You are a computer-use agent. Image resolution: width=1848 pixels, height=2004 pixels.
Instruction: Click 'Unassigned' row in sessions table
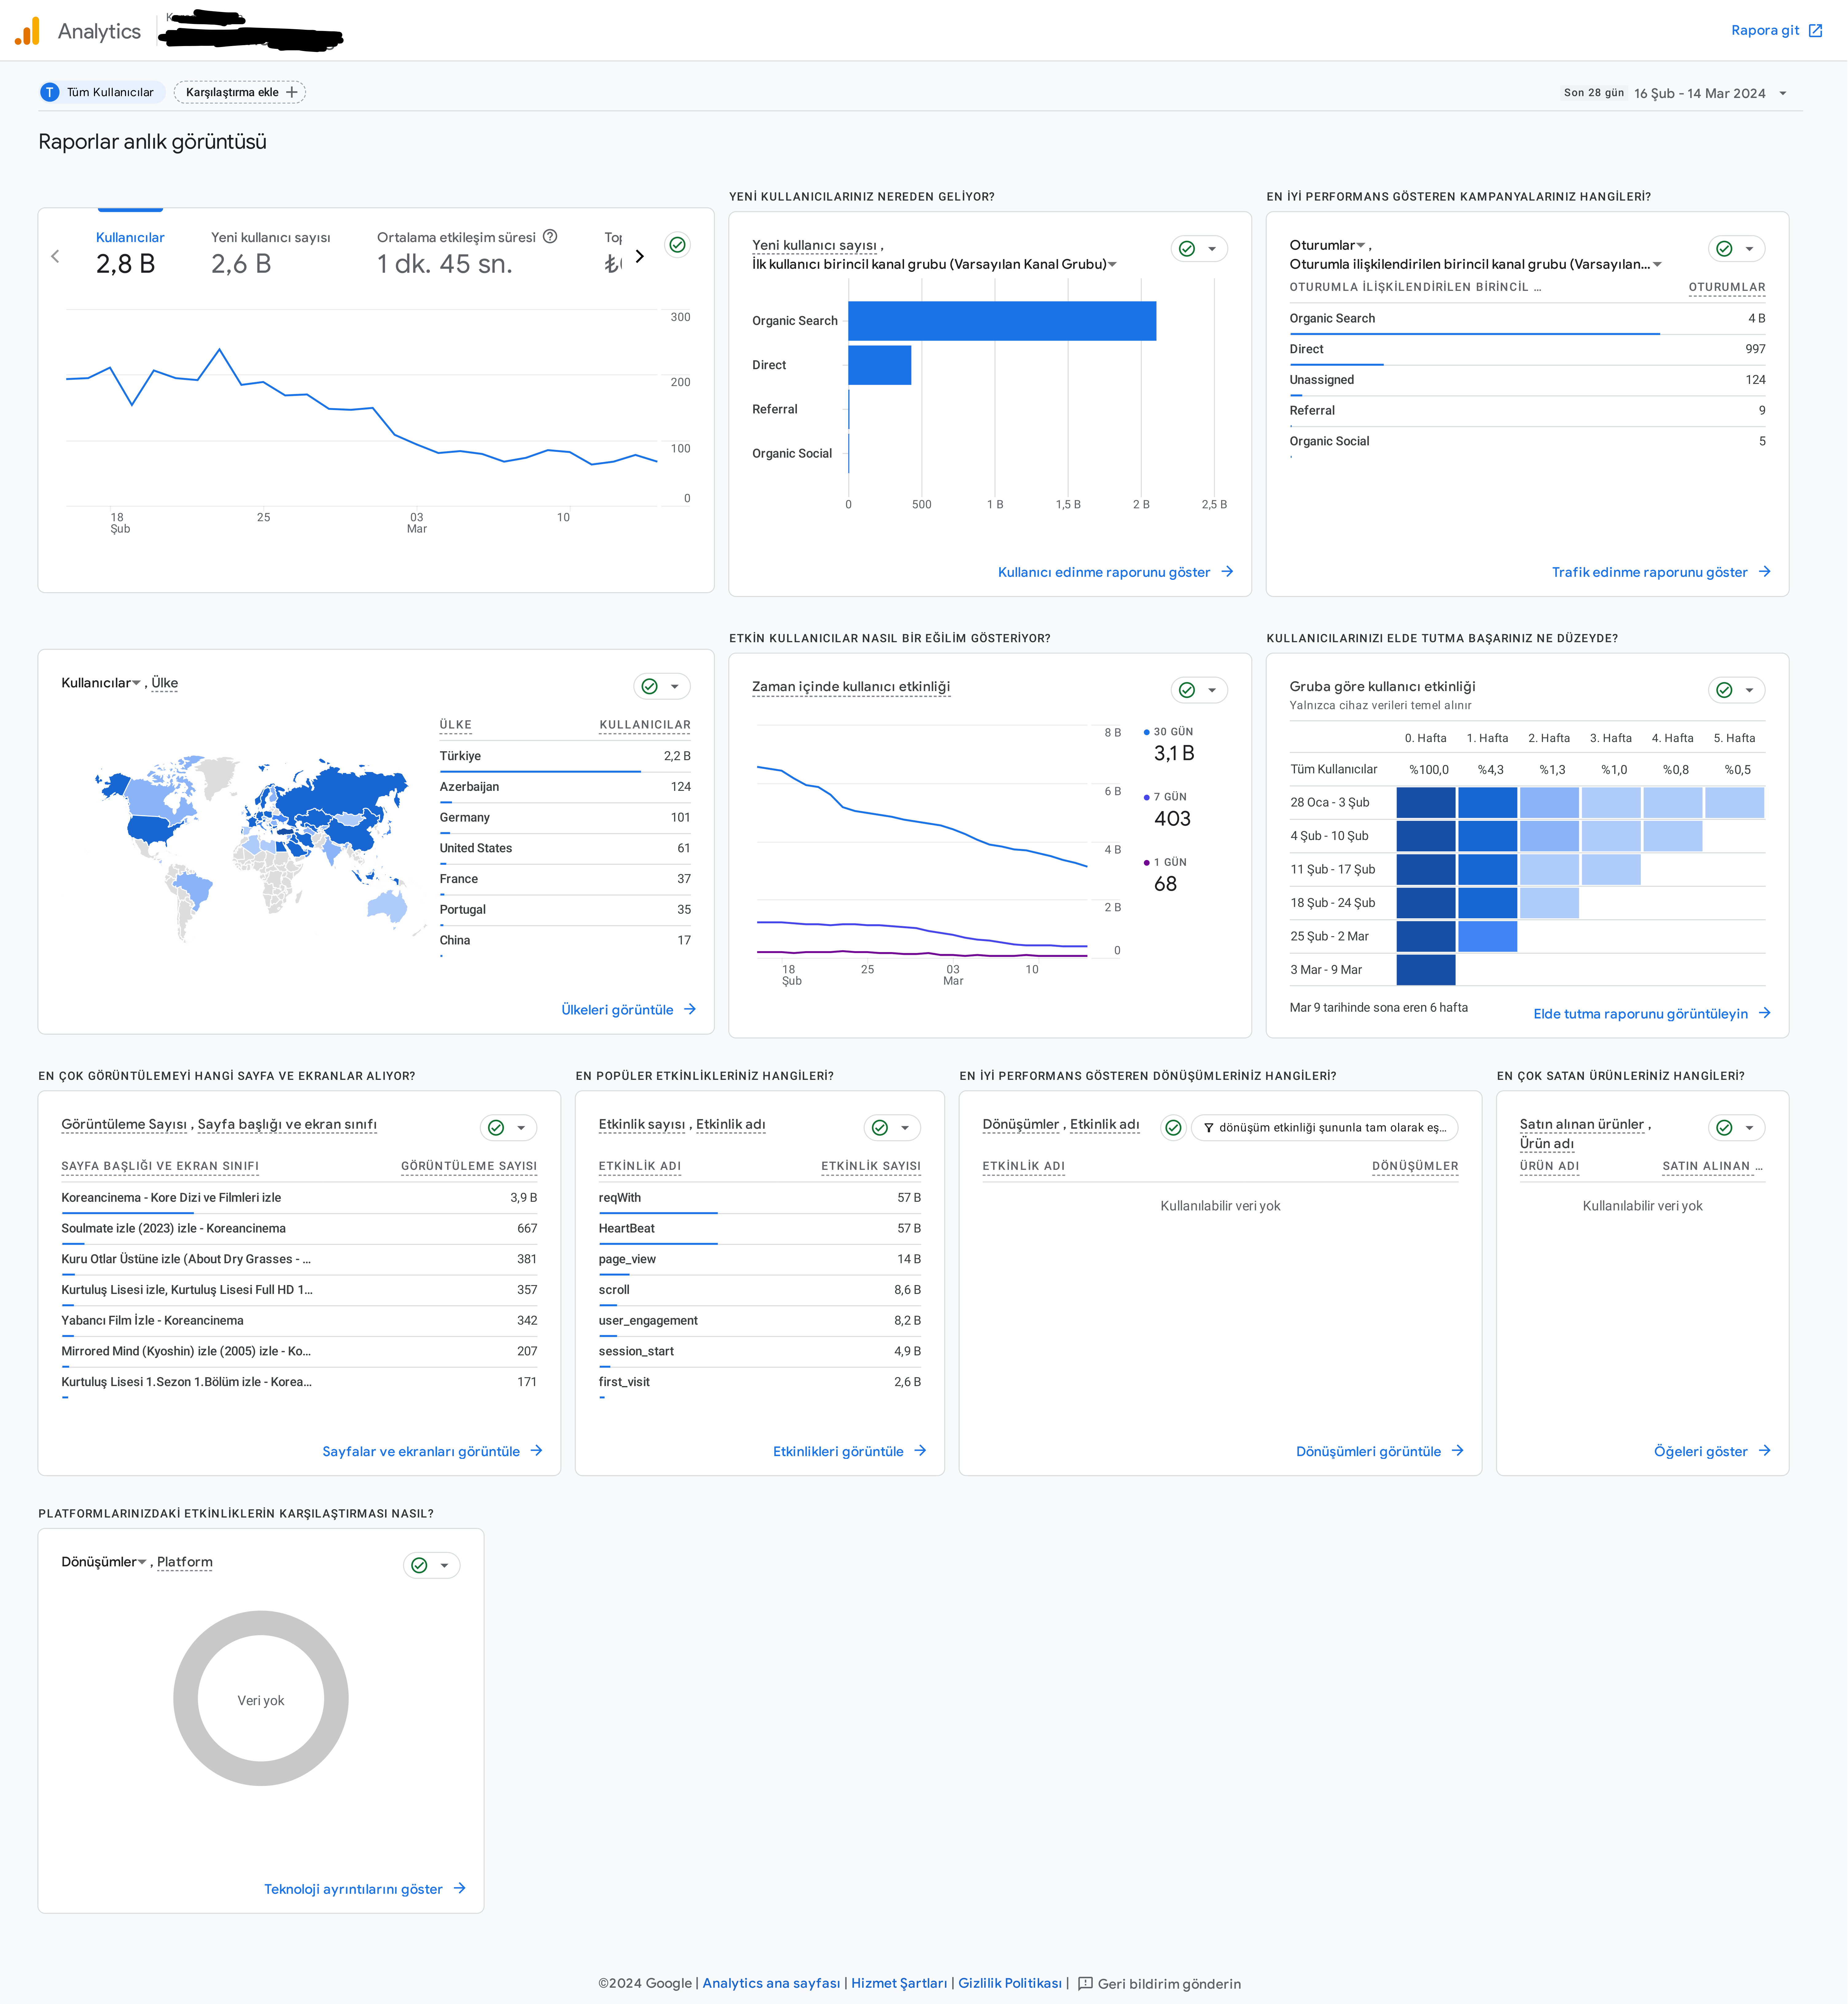click(x=1527, y=380)
